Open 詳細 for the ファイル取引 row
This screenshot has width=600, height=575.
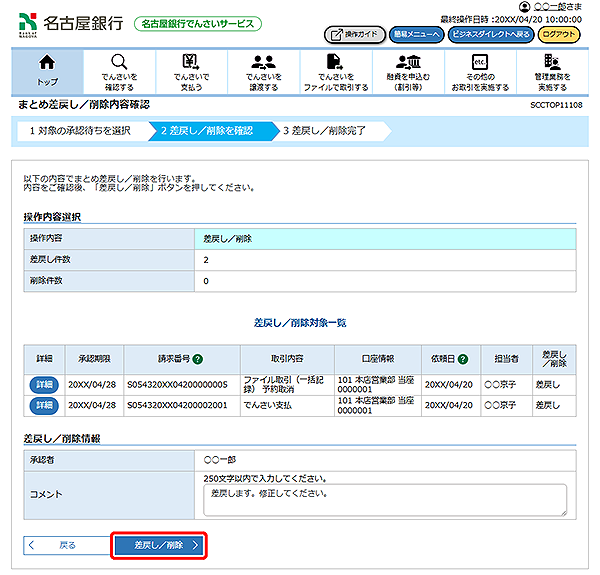tap(44, 384)
